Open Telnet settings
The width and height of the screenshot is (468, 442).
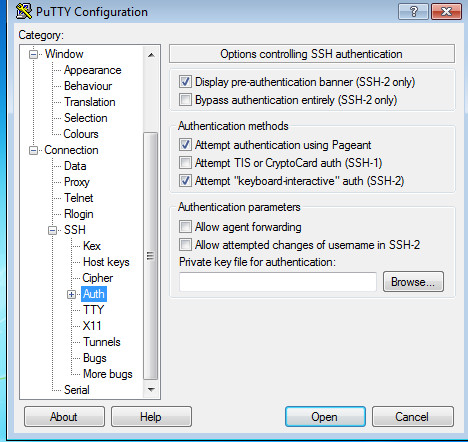coord(79,198)
